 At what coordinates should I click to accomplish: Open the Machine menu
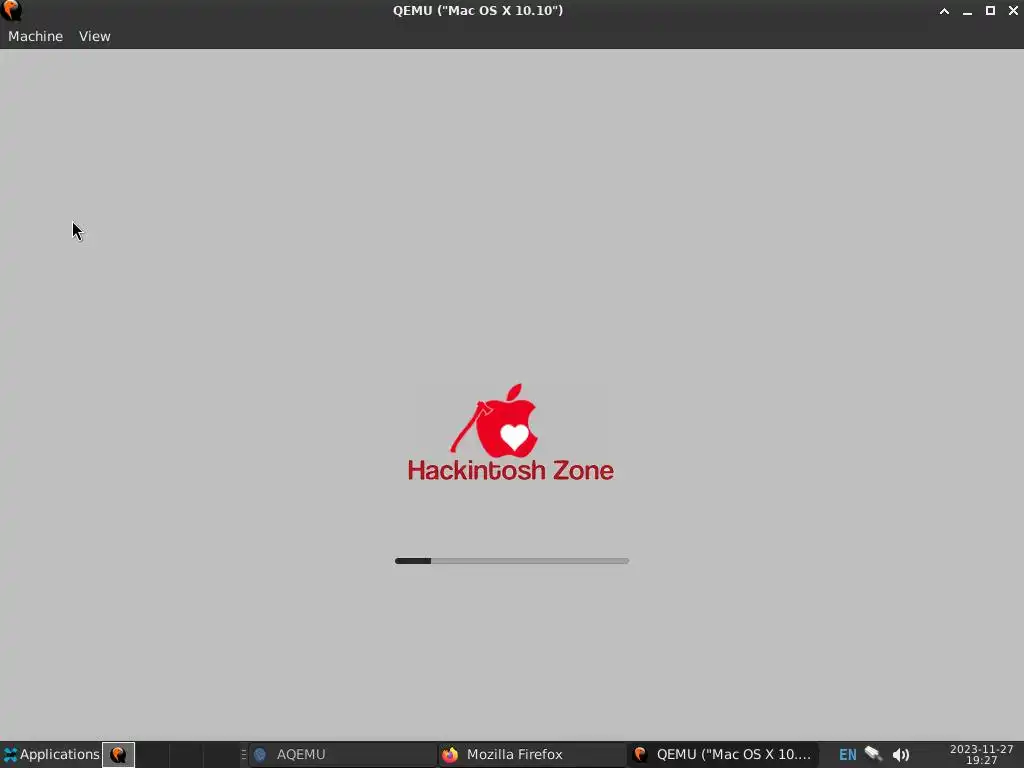point(35,37)
